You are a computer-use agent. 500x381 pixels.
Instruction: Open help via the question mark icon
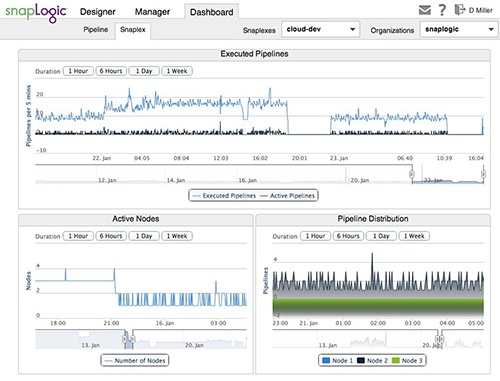point(442,10)
